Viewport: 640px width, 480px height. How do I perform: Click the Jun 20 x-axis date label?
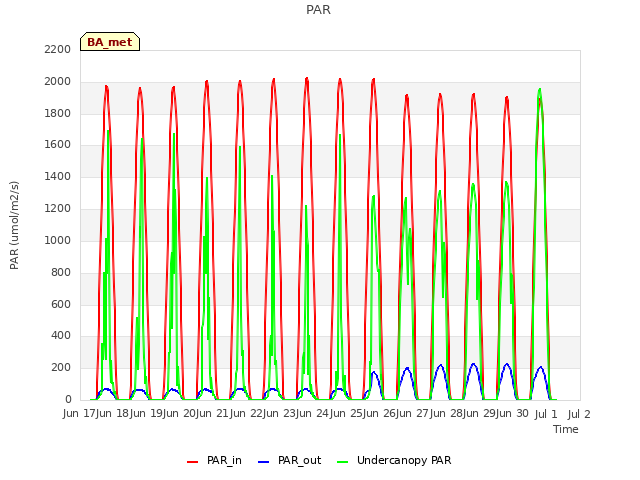[180, 414]
